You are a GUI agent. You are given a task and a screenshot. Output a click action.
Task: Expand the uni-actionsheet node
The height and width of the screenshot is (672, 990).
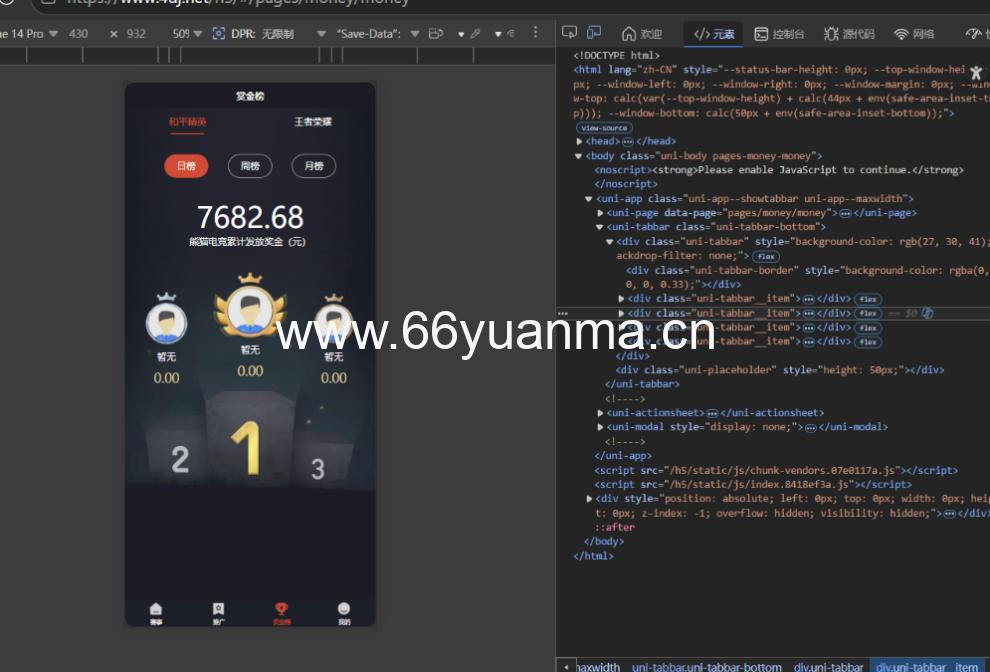coord(600,413)
